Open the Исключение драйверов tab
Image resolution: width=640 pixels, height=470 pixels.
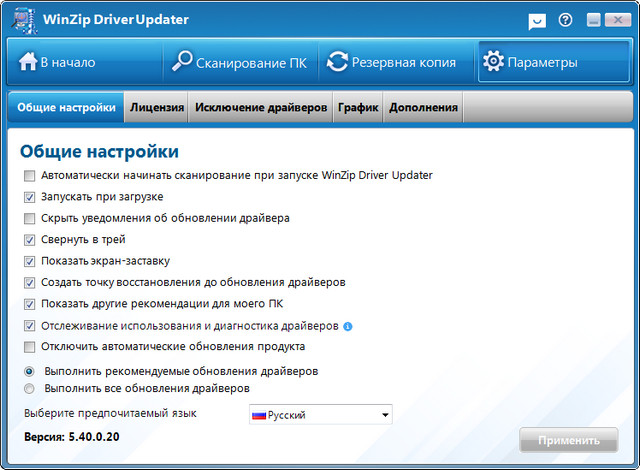pyautogui.click(x=261, y=108)
